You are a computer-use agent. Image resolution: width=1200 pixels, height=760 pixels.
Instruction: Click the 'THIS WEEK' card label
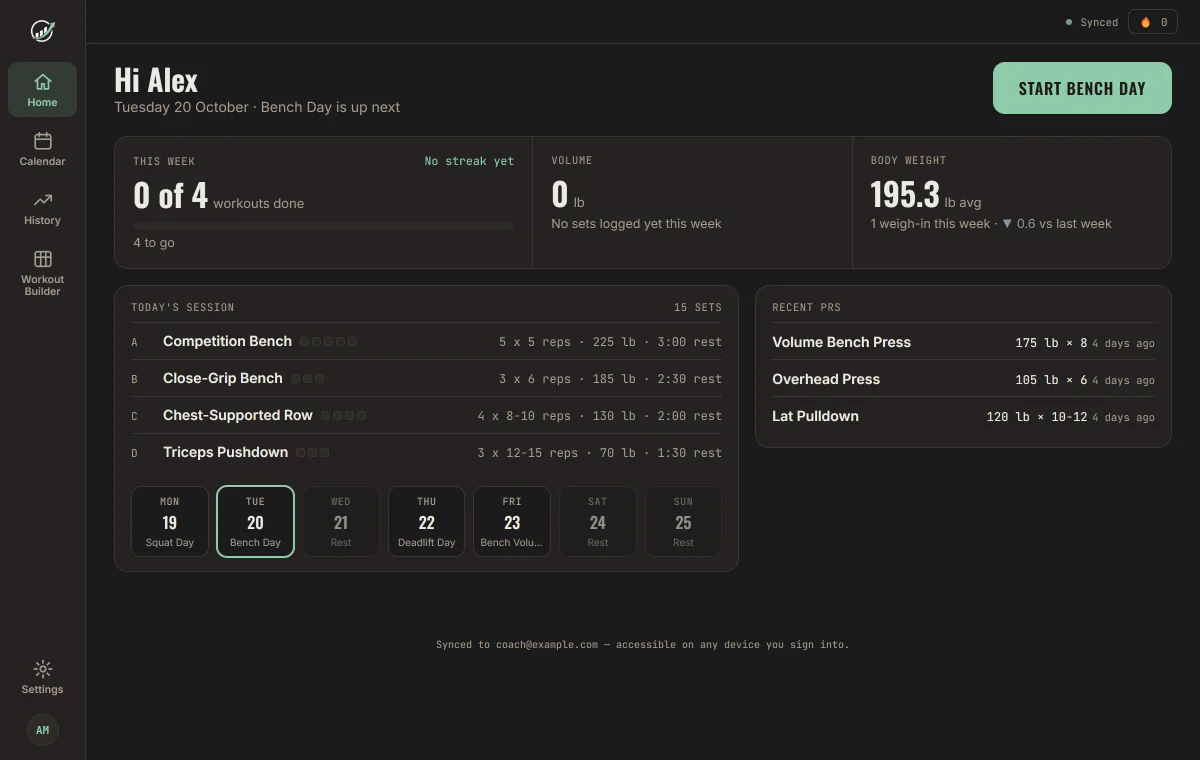tap(164, 161)
